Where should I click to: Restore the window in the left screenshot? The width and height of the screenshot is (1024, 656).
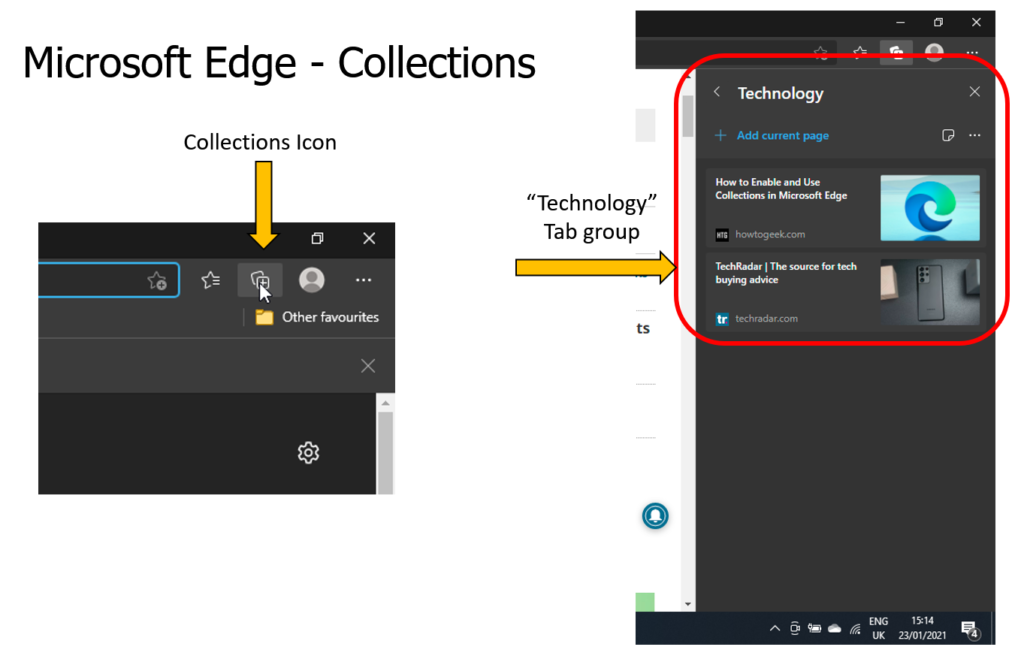coord(317,238)
